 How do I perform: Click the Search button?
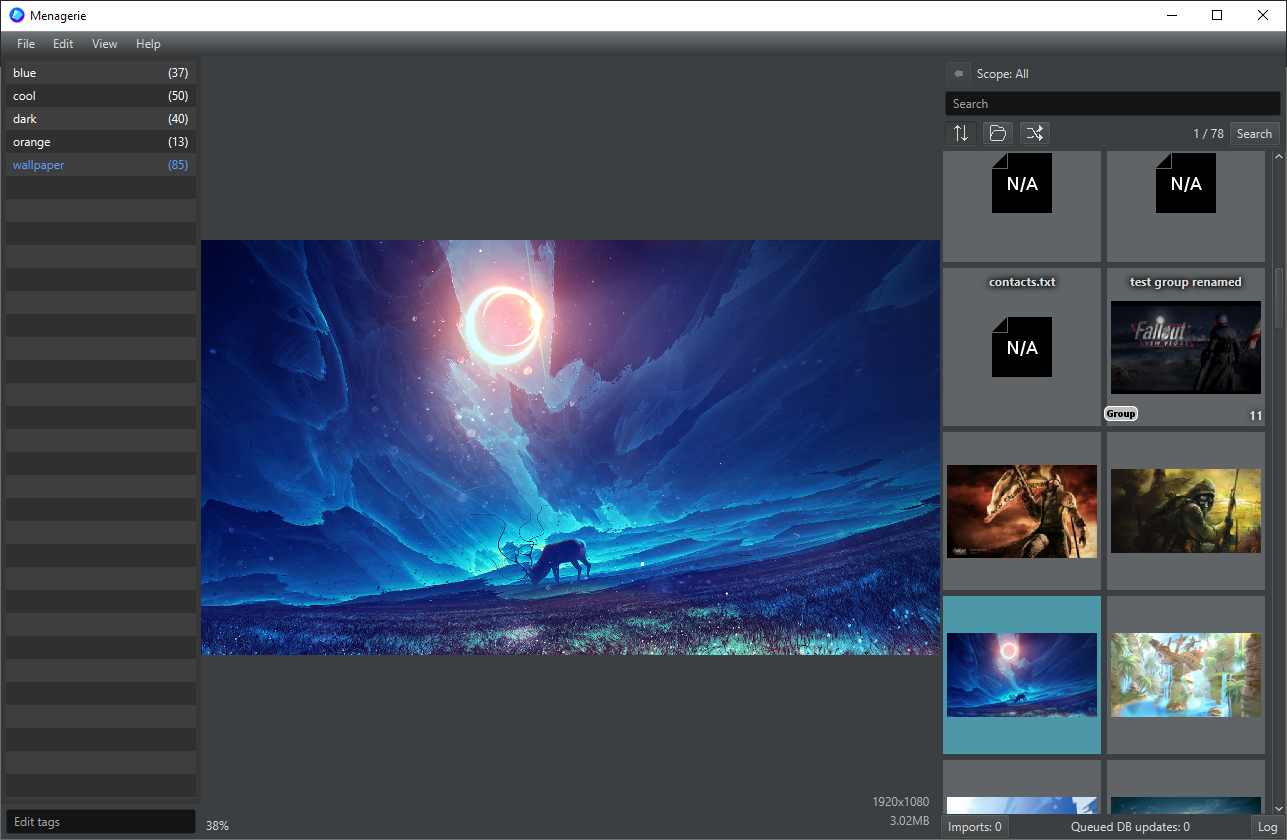pos(1254,133)
